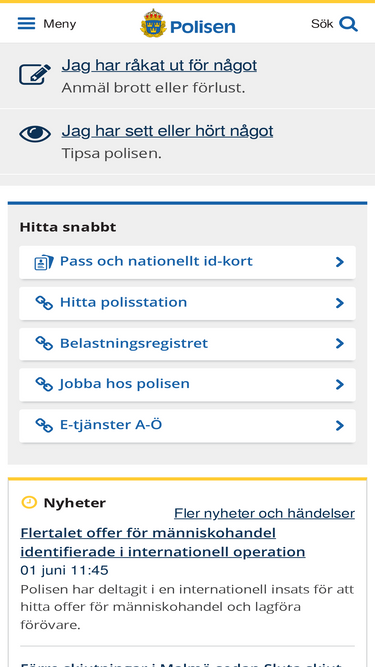The width and height of the screenshot is (375, 667).
Task: Click chain-link icon beside E-tjänster A-Ö
Action: tap(44, 425)
